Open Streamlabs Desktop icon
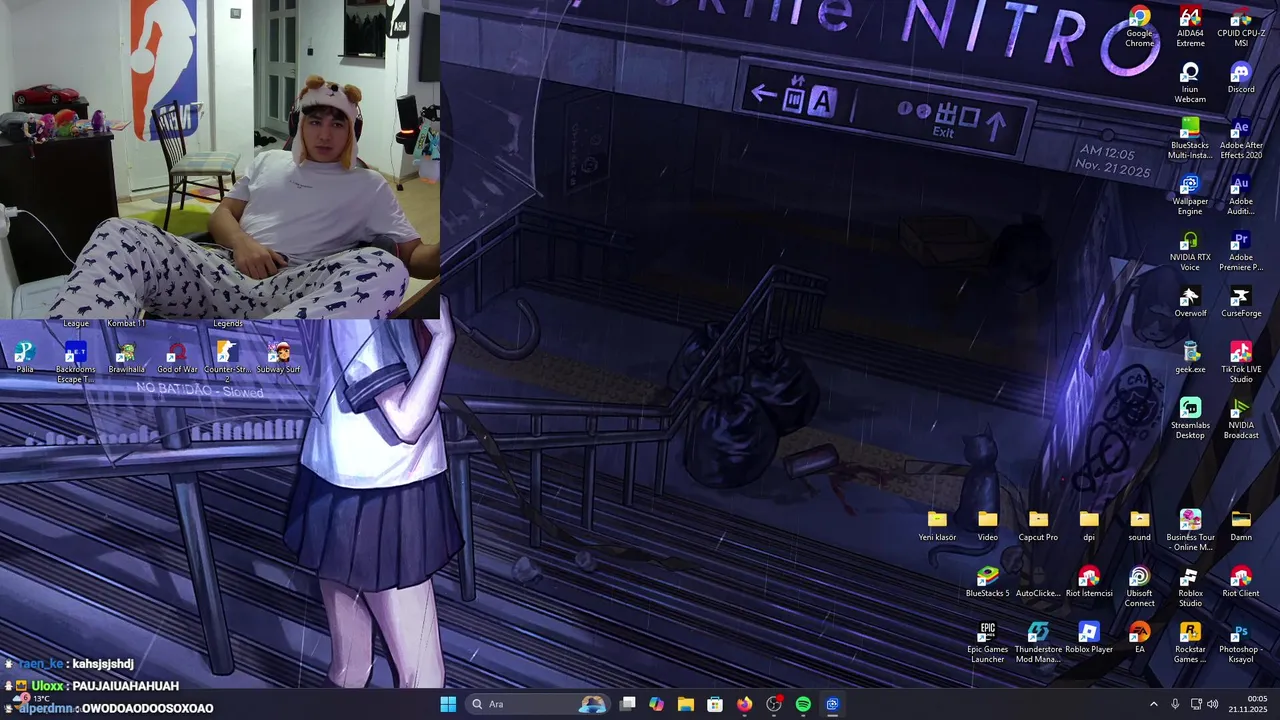1280x720 pixels. 1190,419
